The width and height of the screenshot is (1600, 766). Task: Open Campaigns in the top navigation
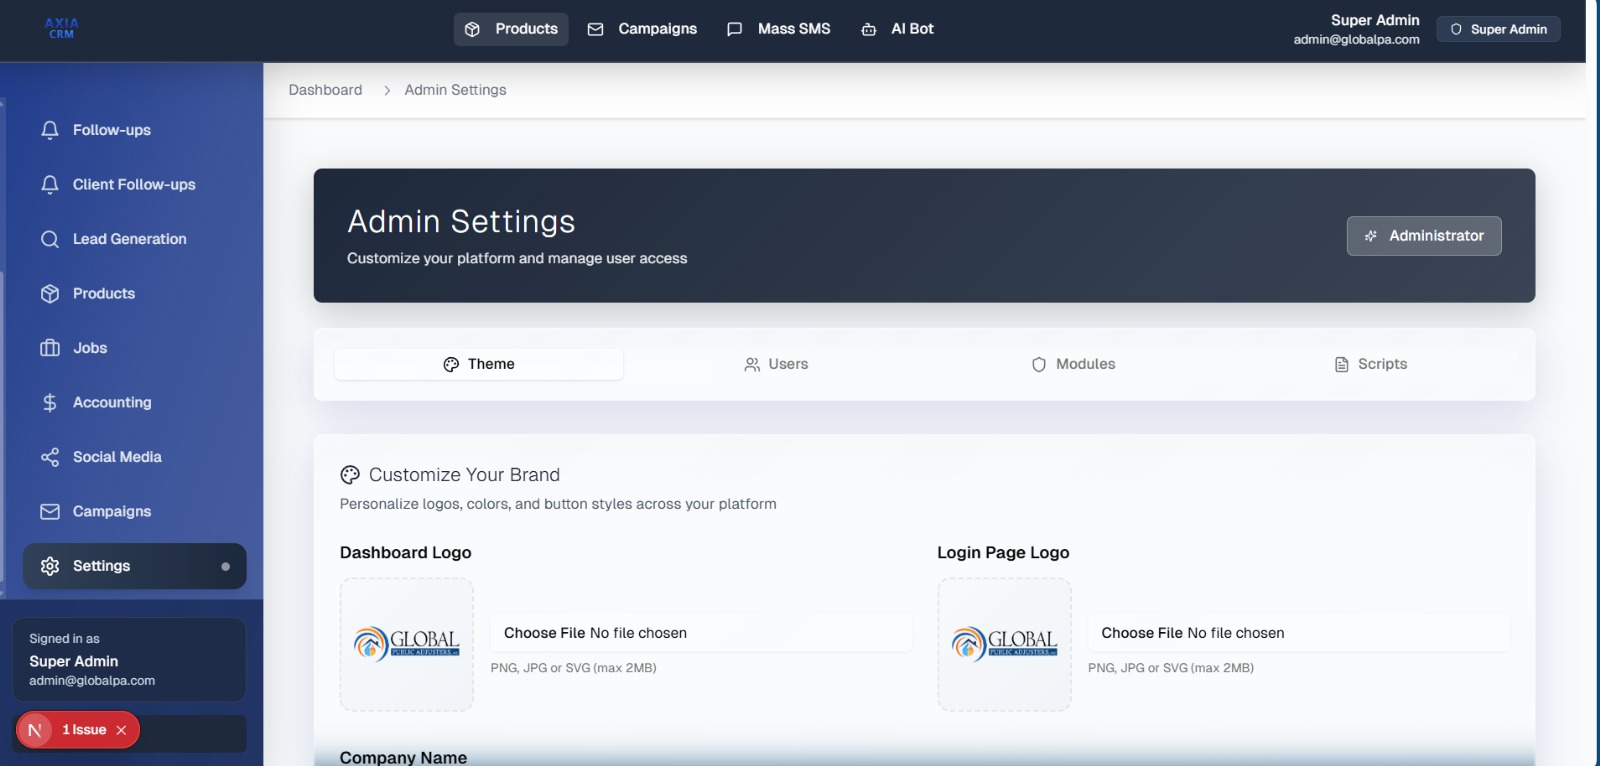[642, 29]
